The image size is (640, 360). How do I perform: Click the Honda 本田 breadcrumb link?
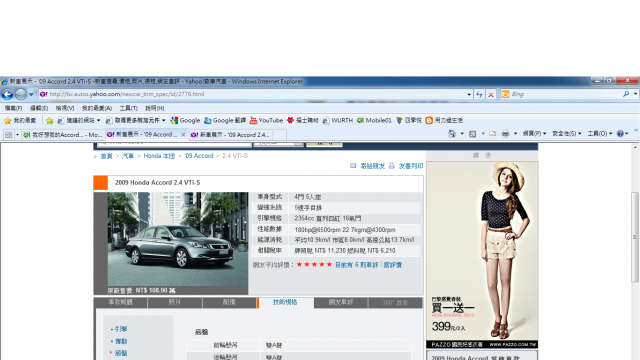tap(159, 156)
